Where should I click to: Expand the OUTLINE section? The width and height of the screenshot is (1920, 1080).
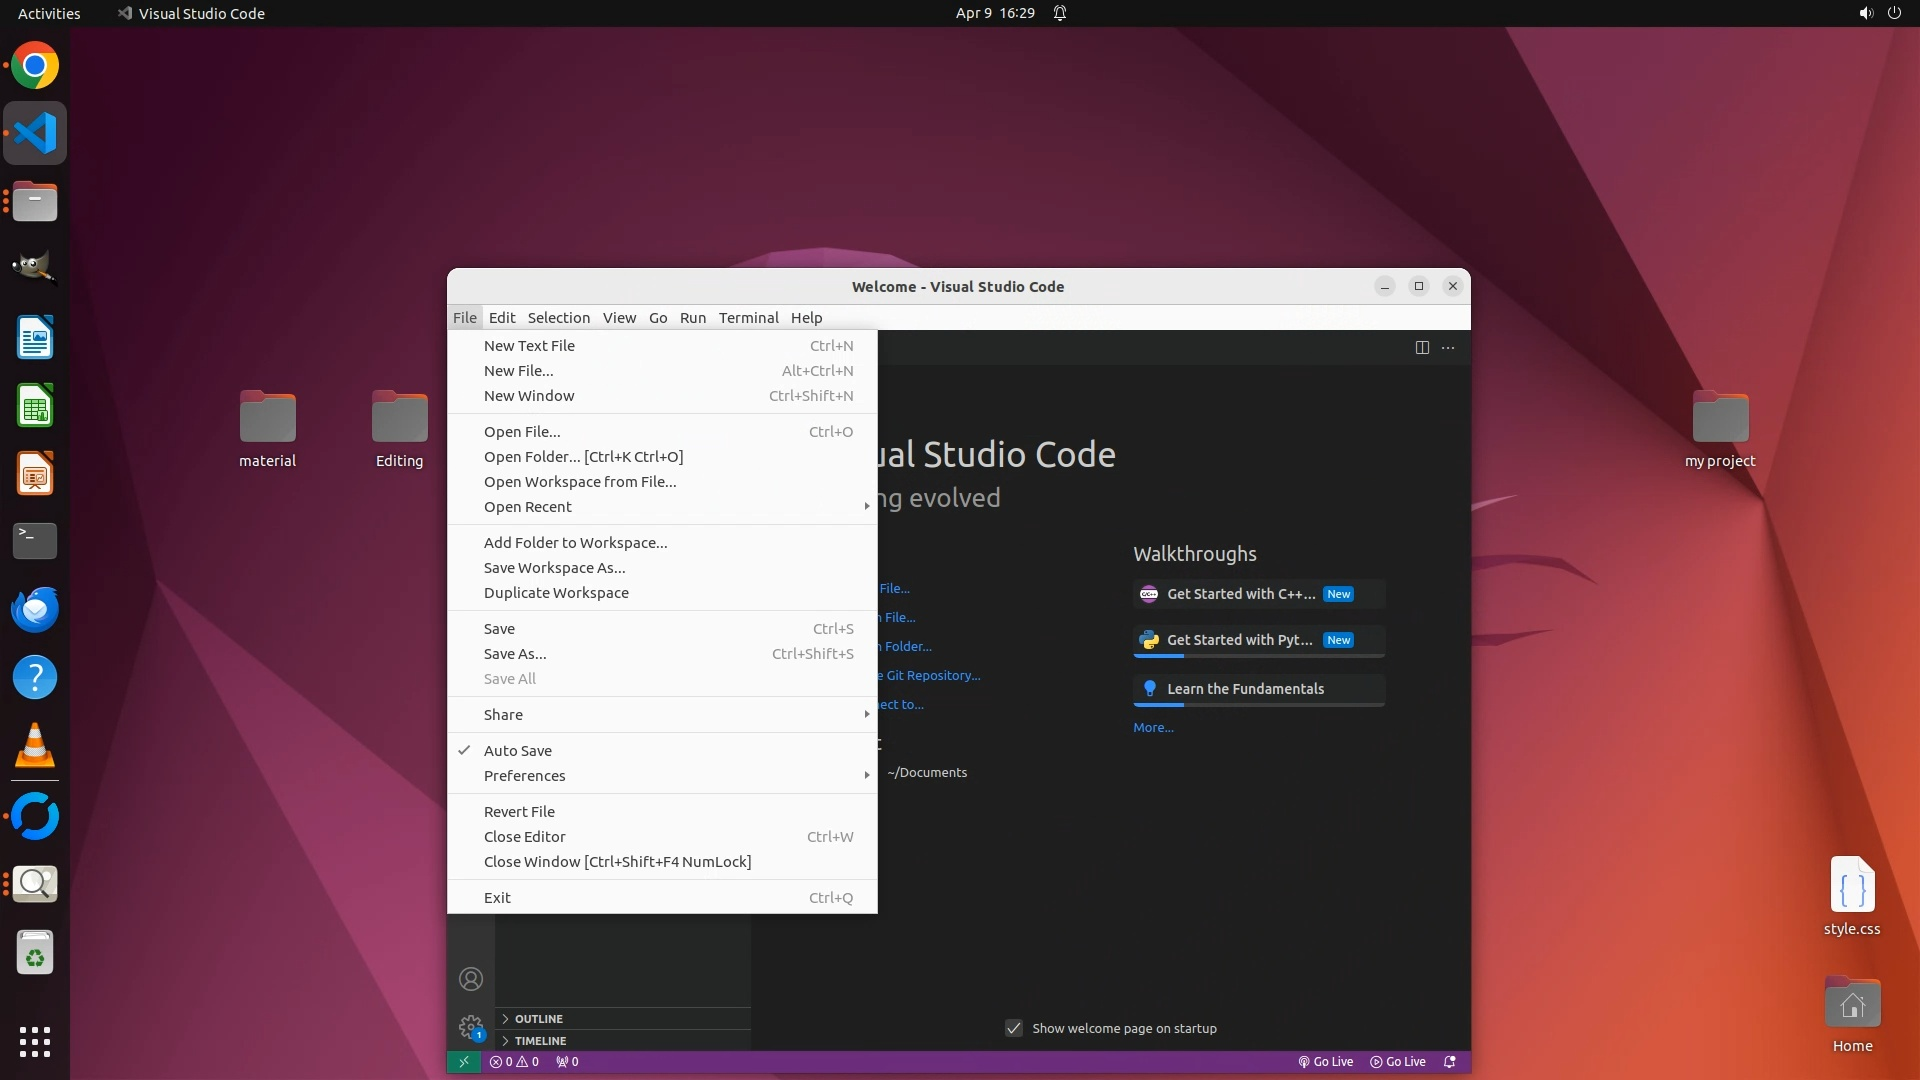click(539, 1019)
